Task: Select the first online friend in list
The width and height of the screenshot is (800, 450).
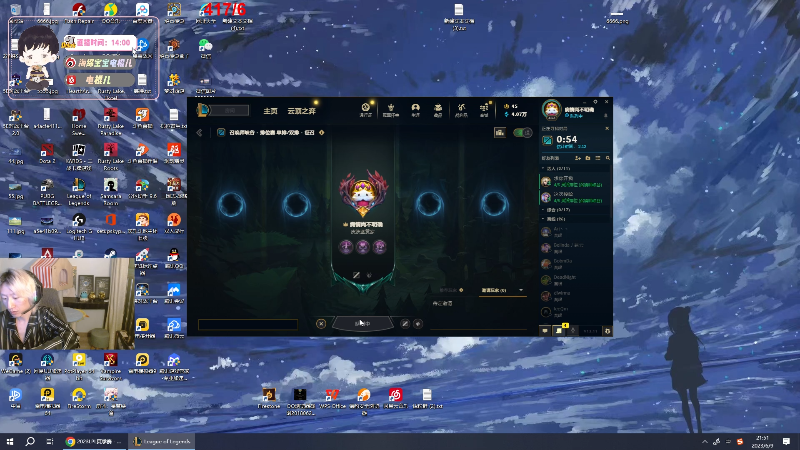Action: coord(576,181)
